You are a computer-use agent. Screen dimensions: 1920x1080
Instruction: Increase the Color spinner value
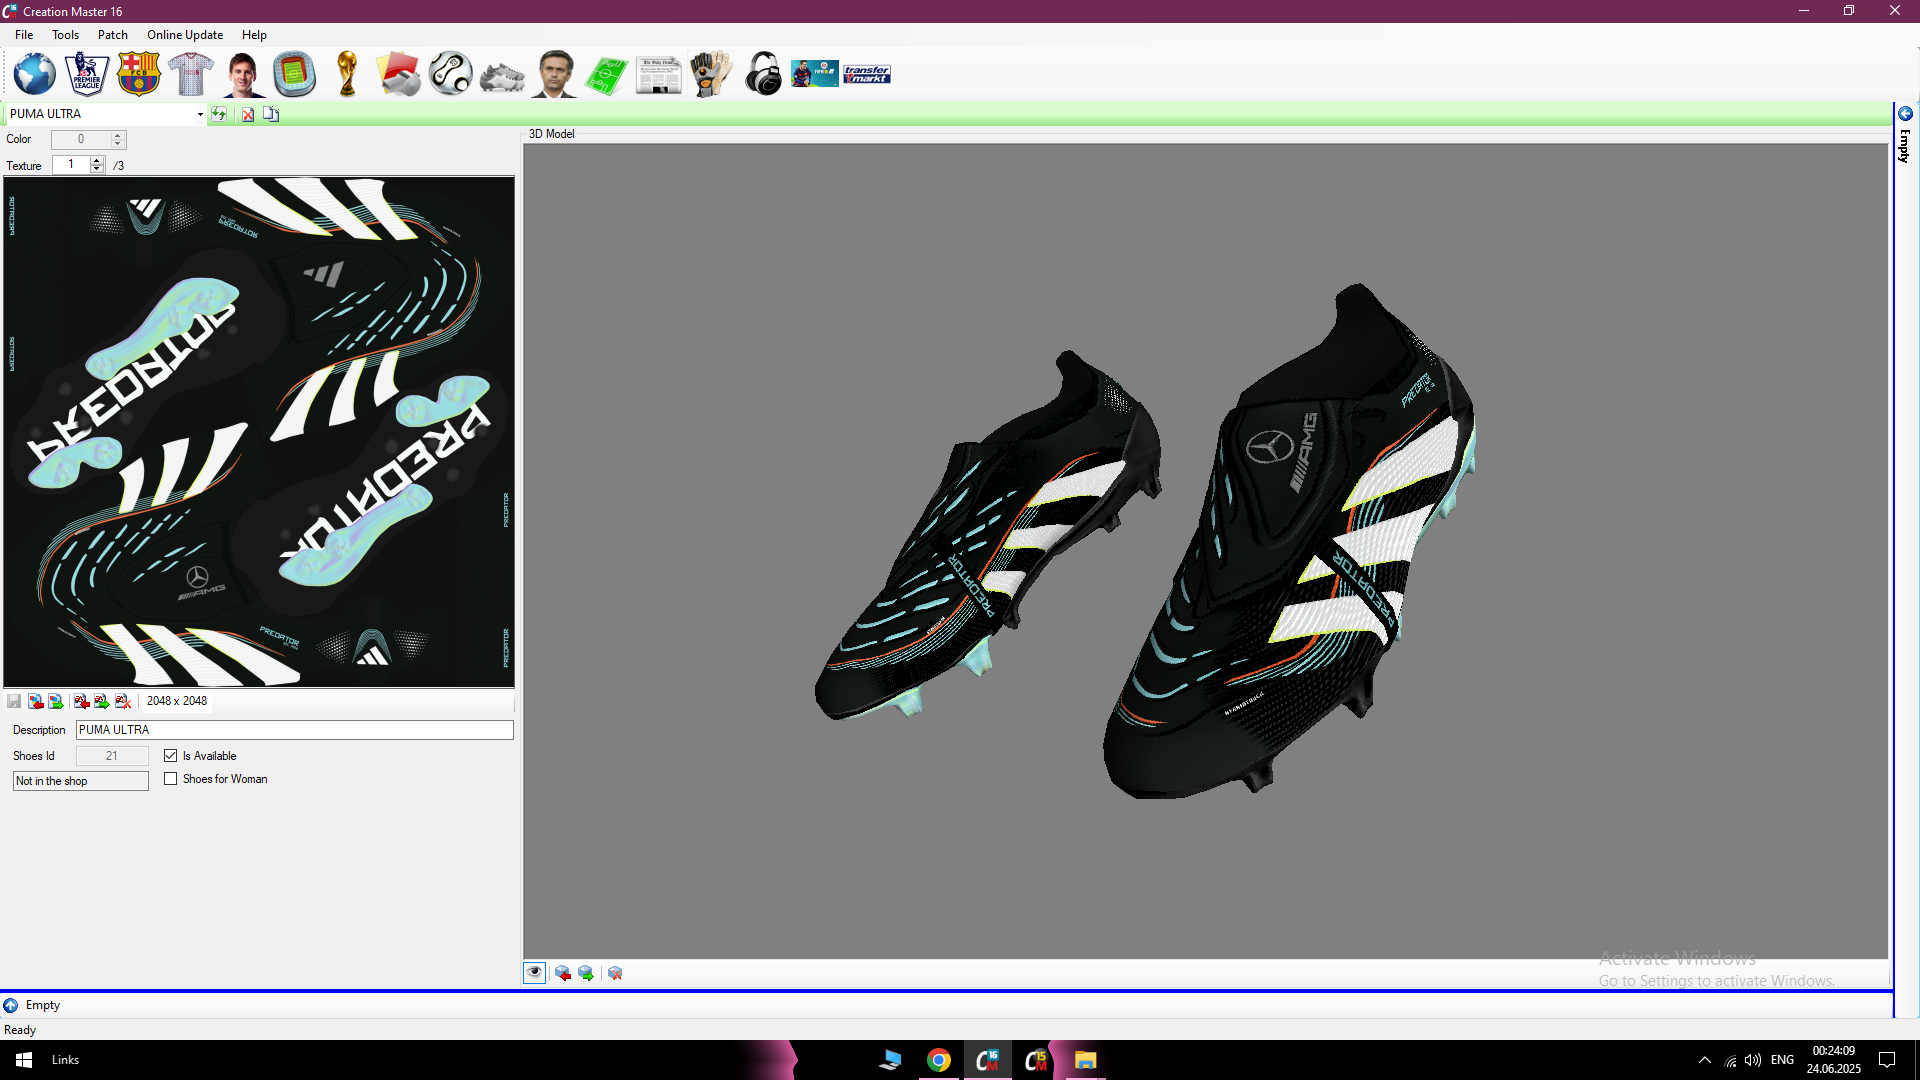(x=118, y=135)
